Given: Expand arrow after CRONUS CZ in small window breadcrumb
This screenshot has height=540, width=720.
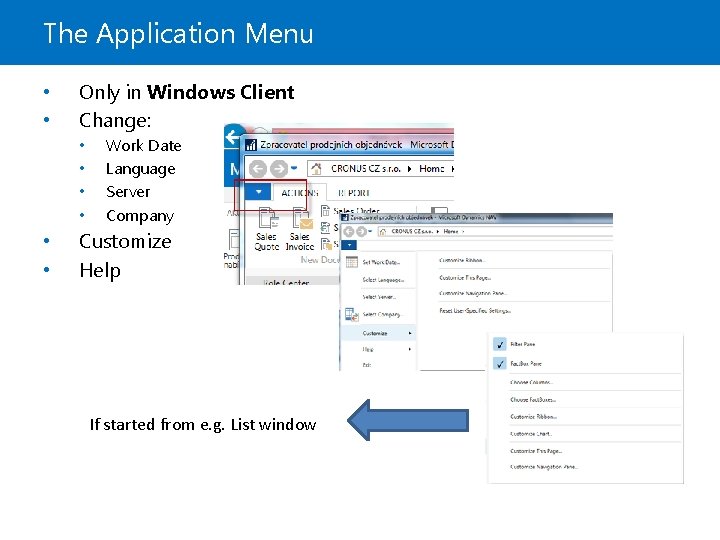Looking at the screenshot, I should 438,231.
